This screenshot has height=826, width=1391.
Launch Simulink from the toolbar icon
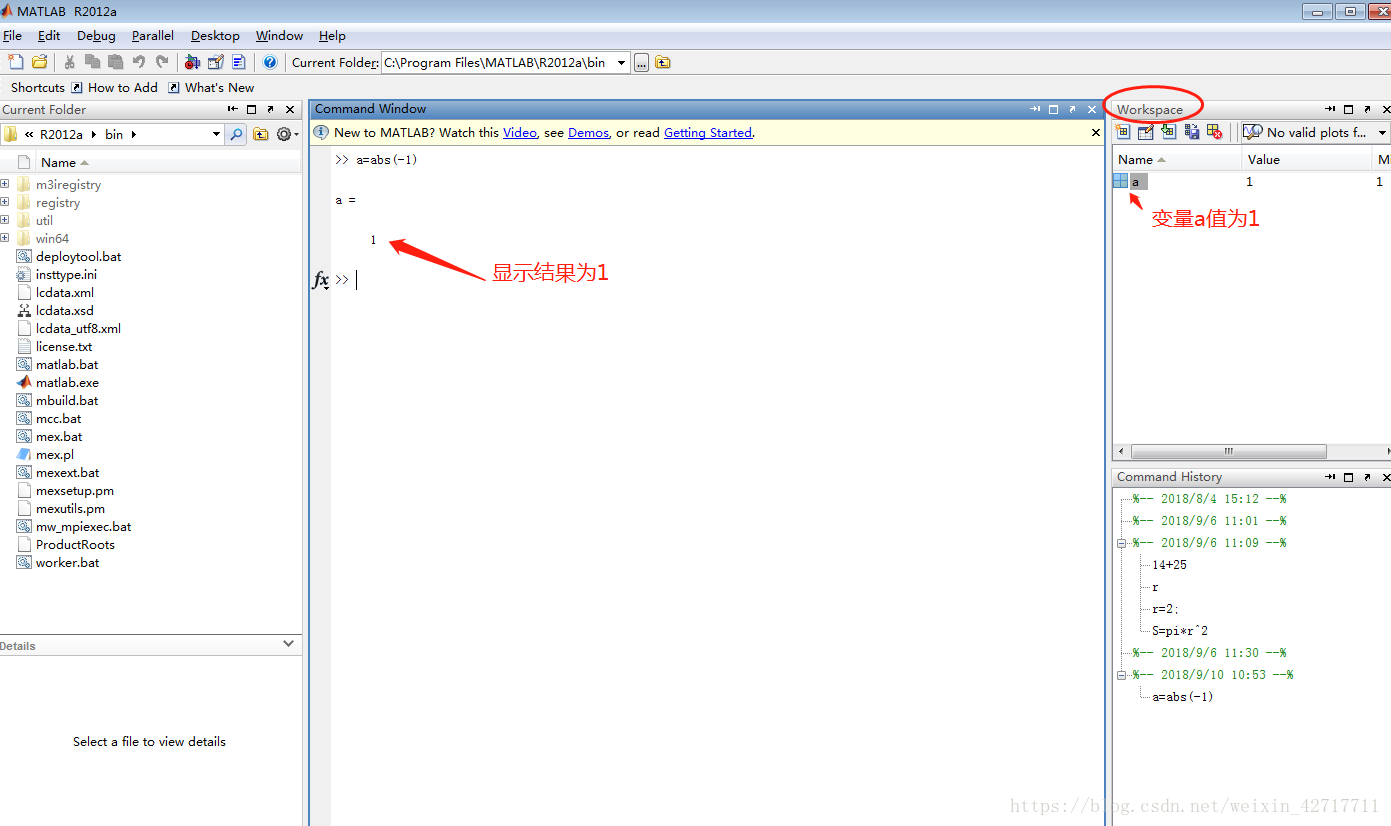pos(193,62)
